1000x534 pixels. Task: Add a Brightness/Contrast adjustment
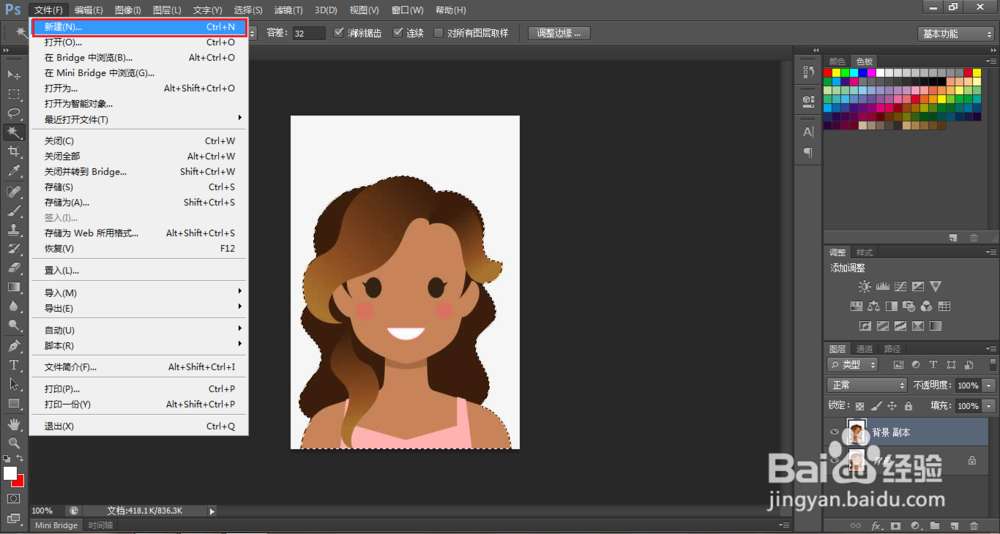(864, 286)
